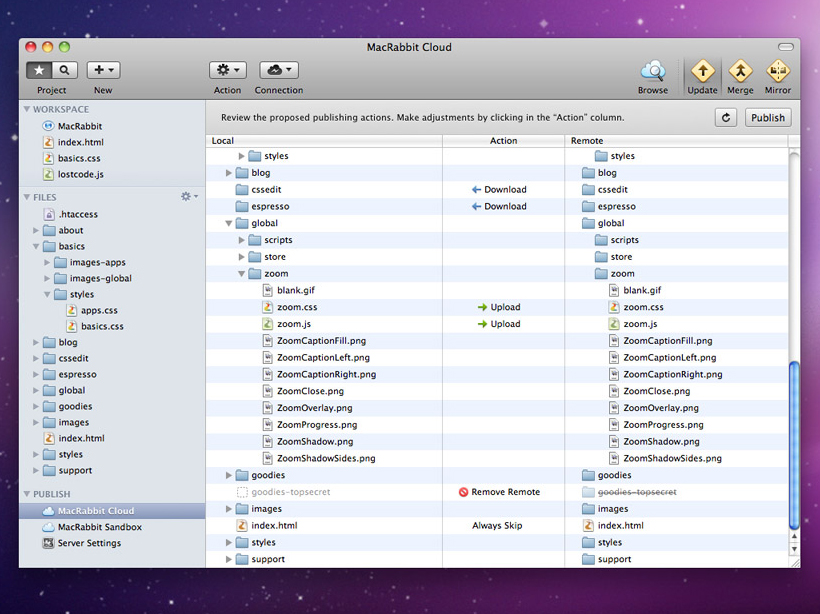Click the toolbar toggle pill button

[785, 47]
